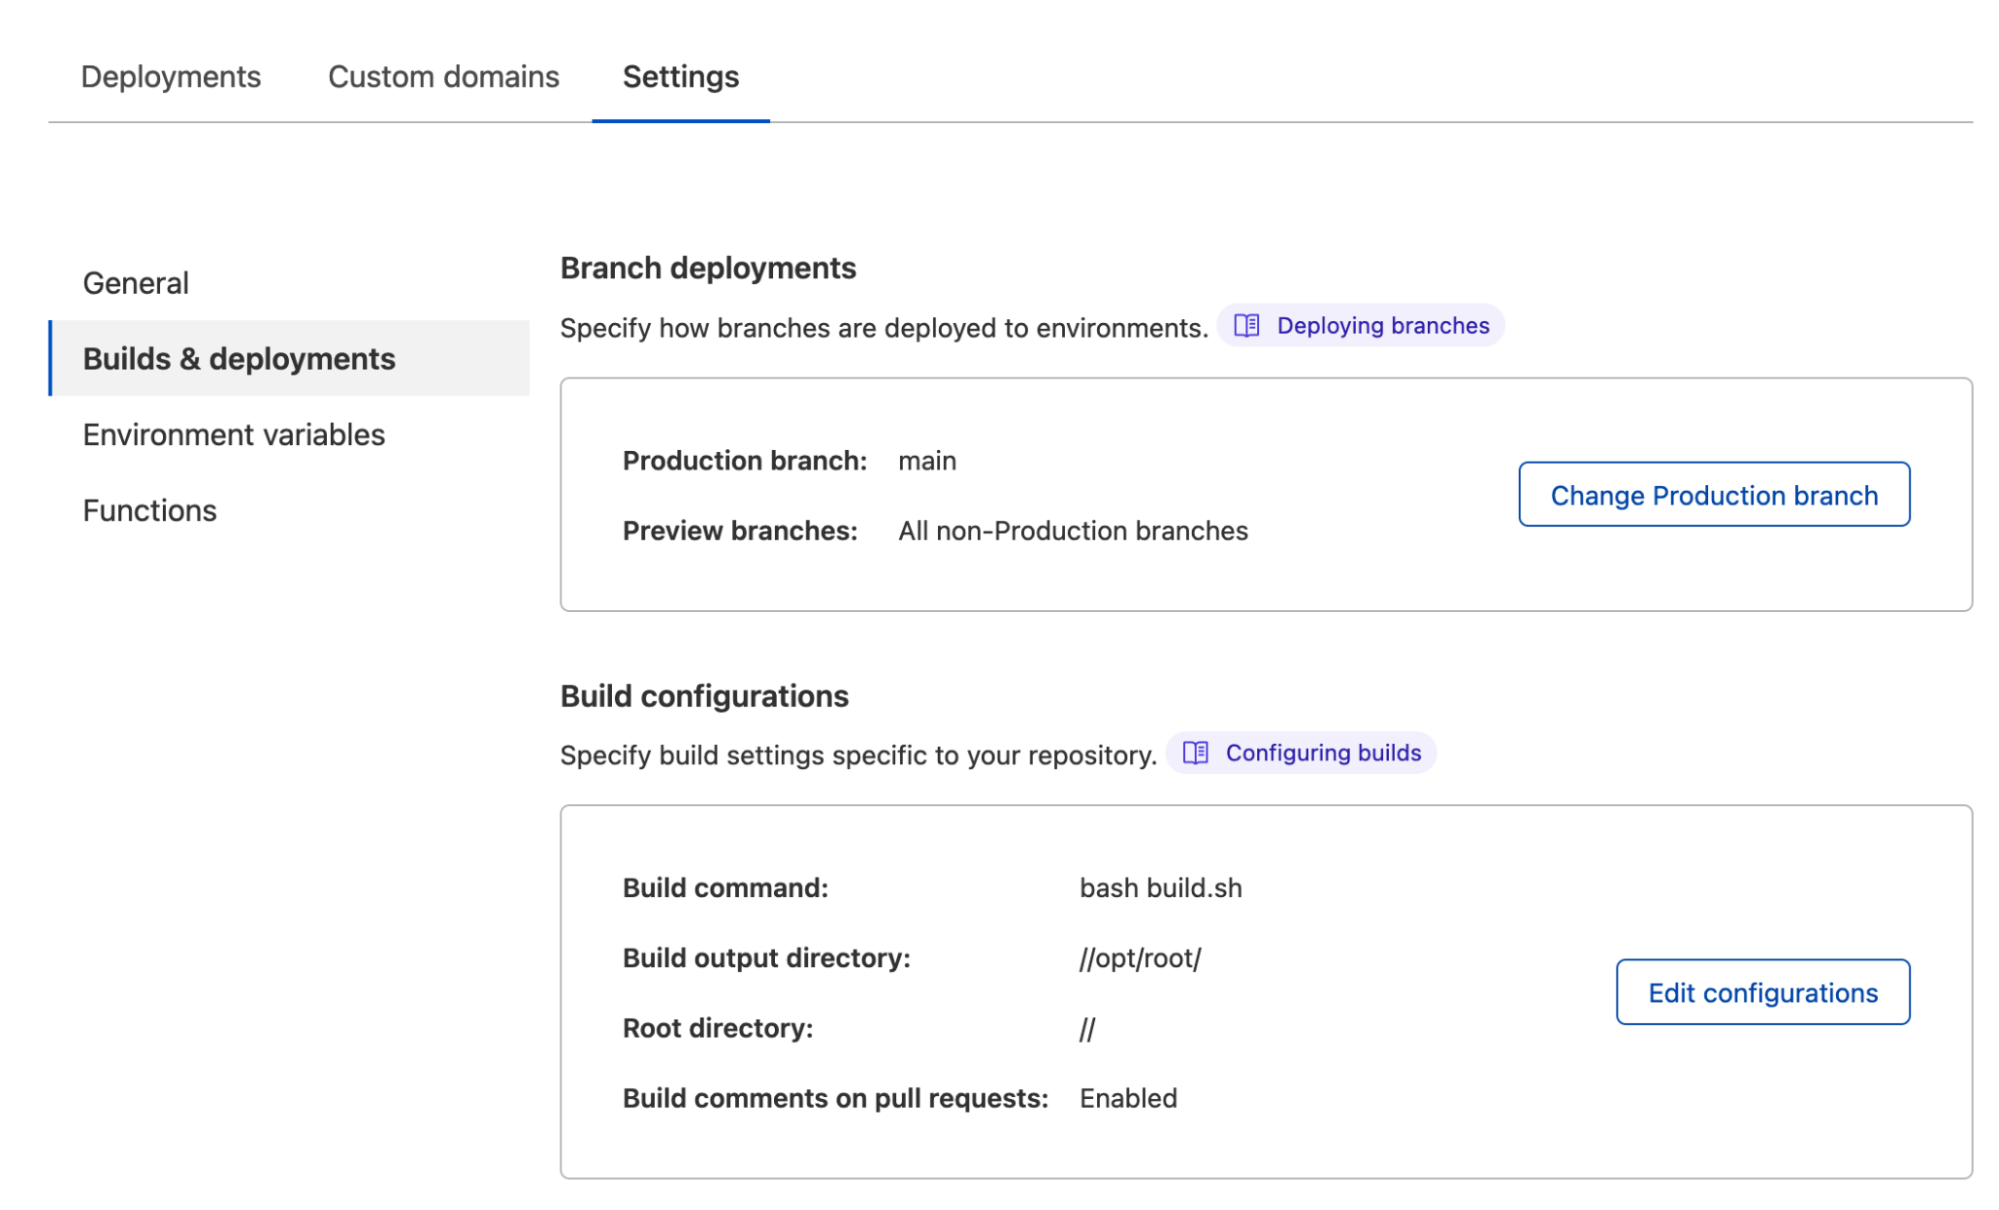The height and width of the screenshot is (1210, 1999).
Task: Click the book icon beside Deploying branches
Action: (x=1248, y=325)
